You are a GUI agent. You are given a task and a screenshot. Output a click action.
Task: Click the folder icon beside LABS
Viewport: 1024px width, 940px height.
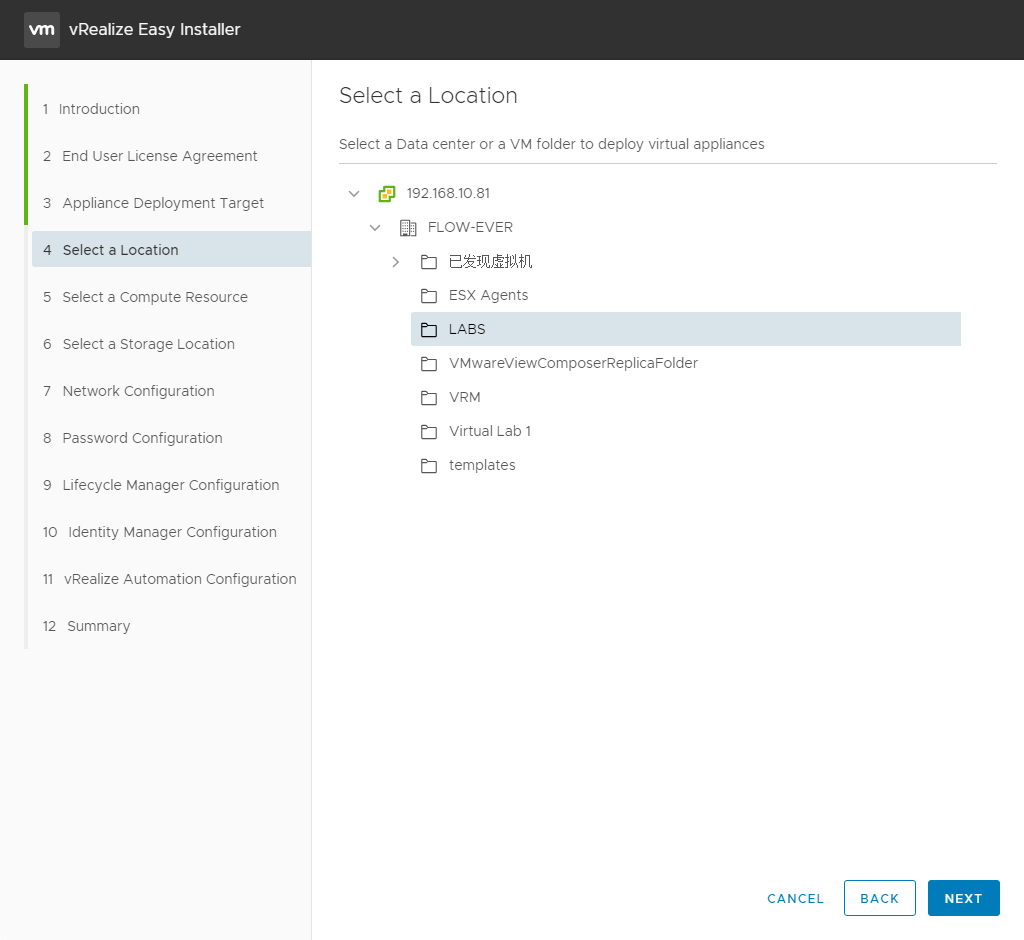[429, 330]
